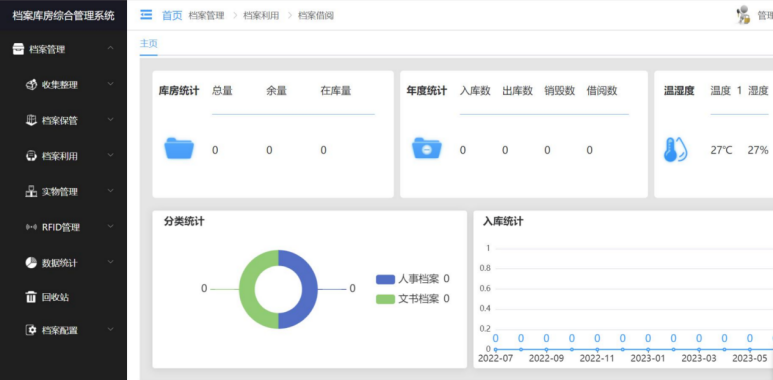Image resolution: width=773 pixels, height=380 pixels.
Task: Toggle 人事档案 legend item in pie chart
Action: 413,279
